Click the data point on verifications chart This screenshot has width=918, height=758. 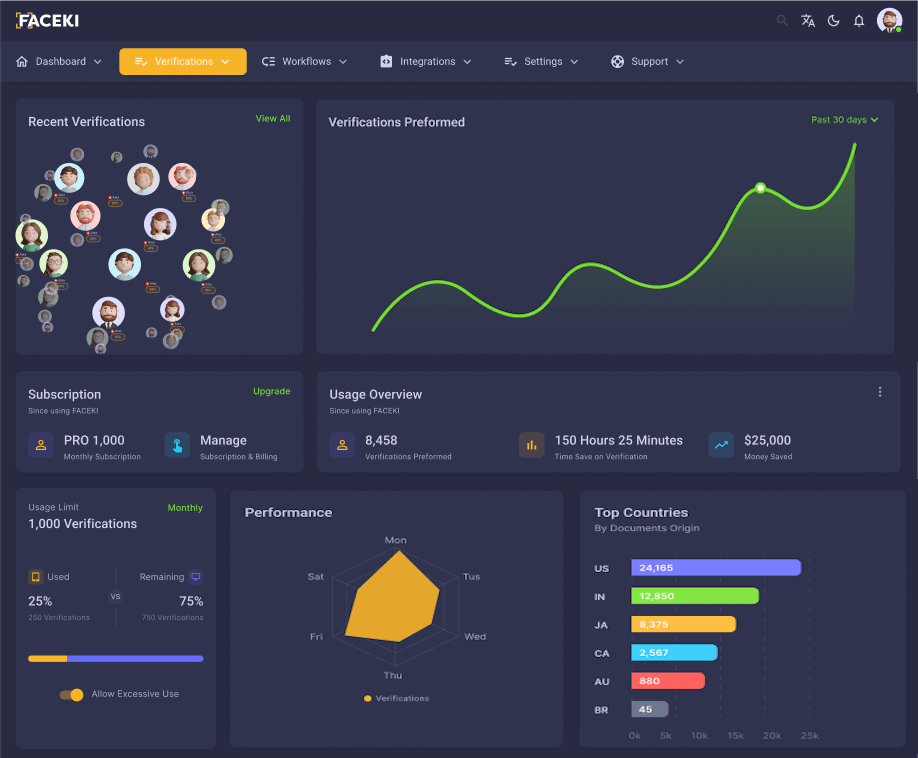[760, 188]
